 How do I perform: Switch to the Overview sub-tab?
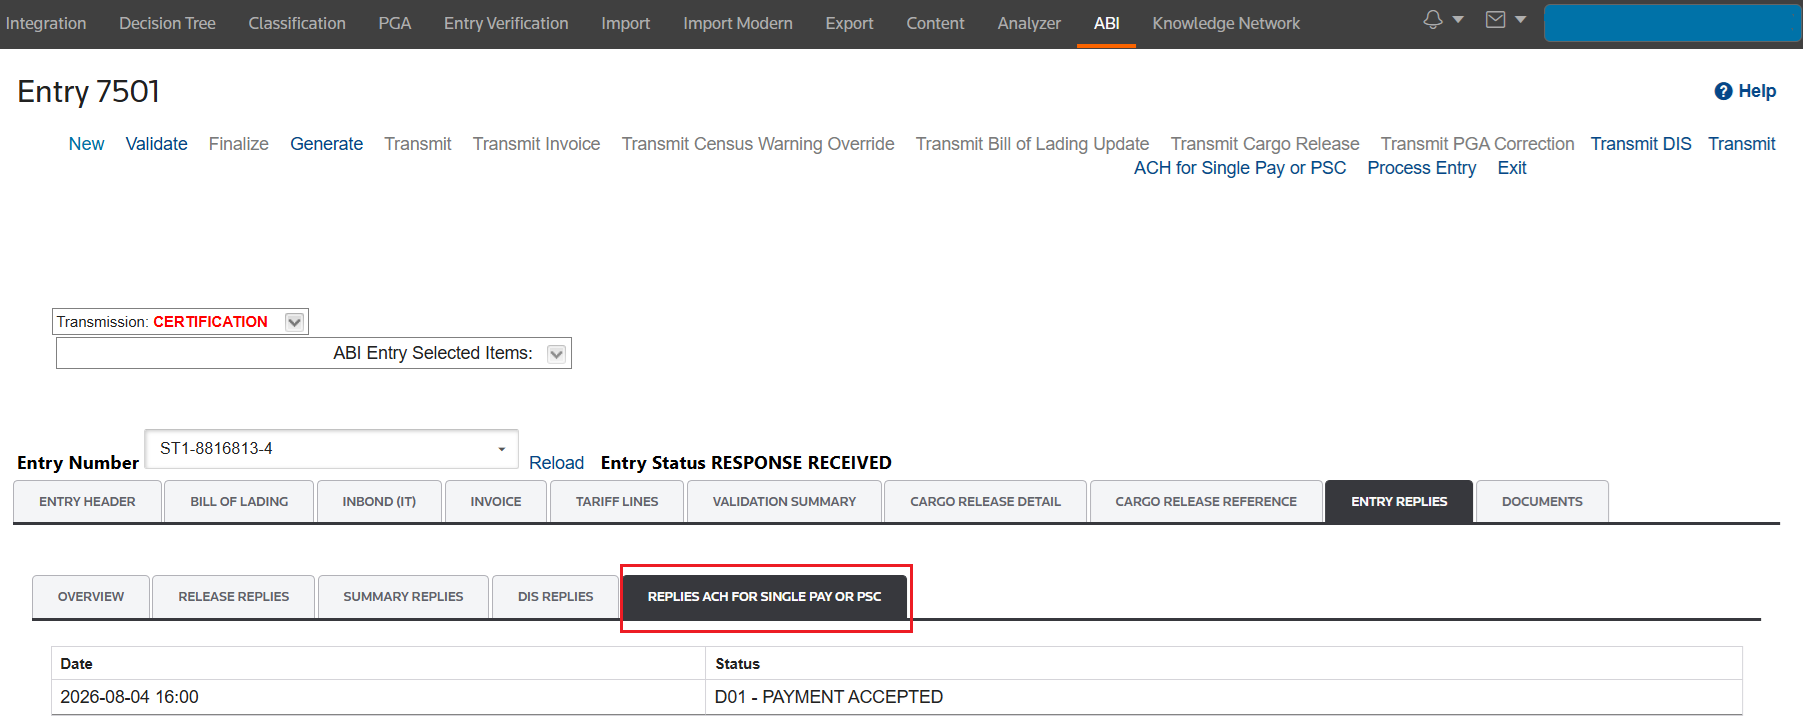[x=91, y=596]
